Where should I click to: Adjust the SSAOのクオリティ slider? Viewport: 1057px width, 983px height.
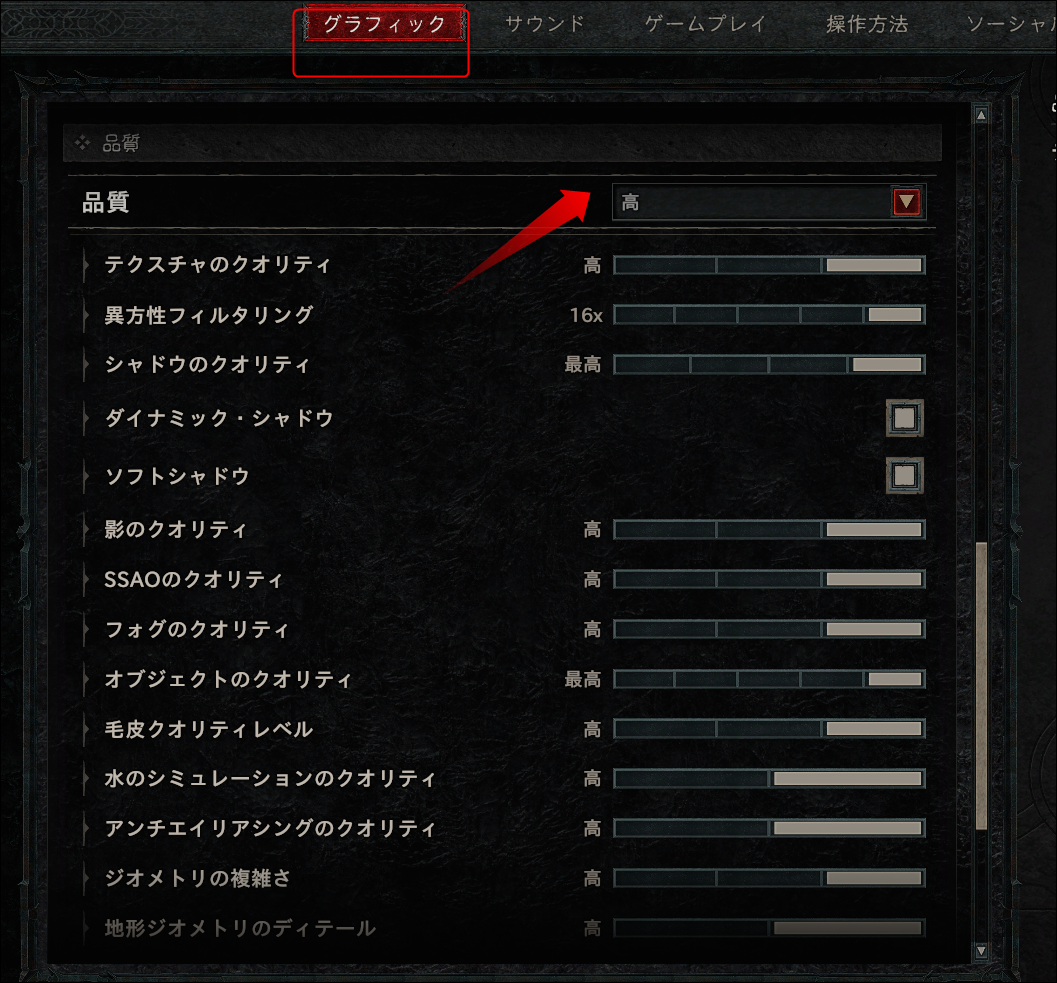coord(768,579)
